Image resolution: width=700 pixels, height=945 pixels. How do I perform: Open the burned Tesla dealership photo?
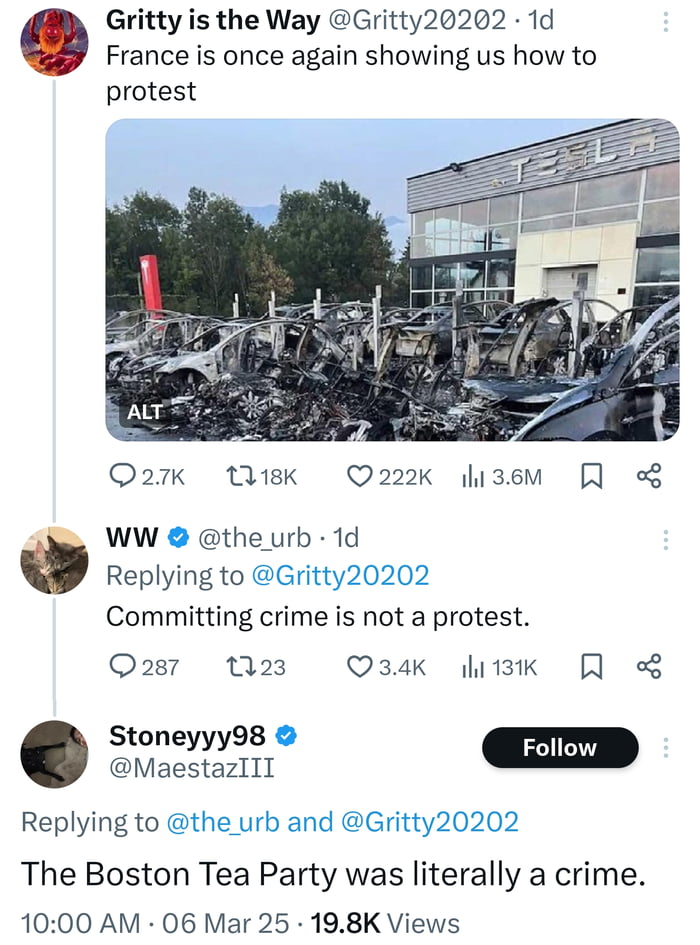[392, 280]
